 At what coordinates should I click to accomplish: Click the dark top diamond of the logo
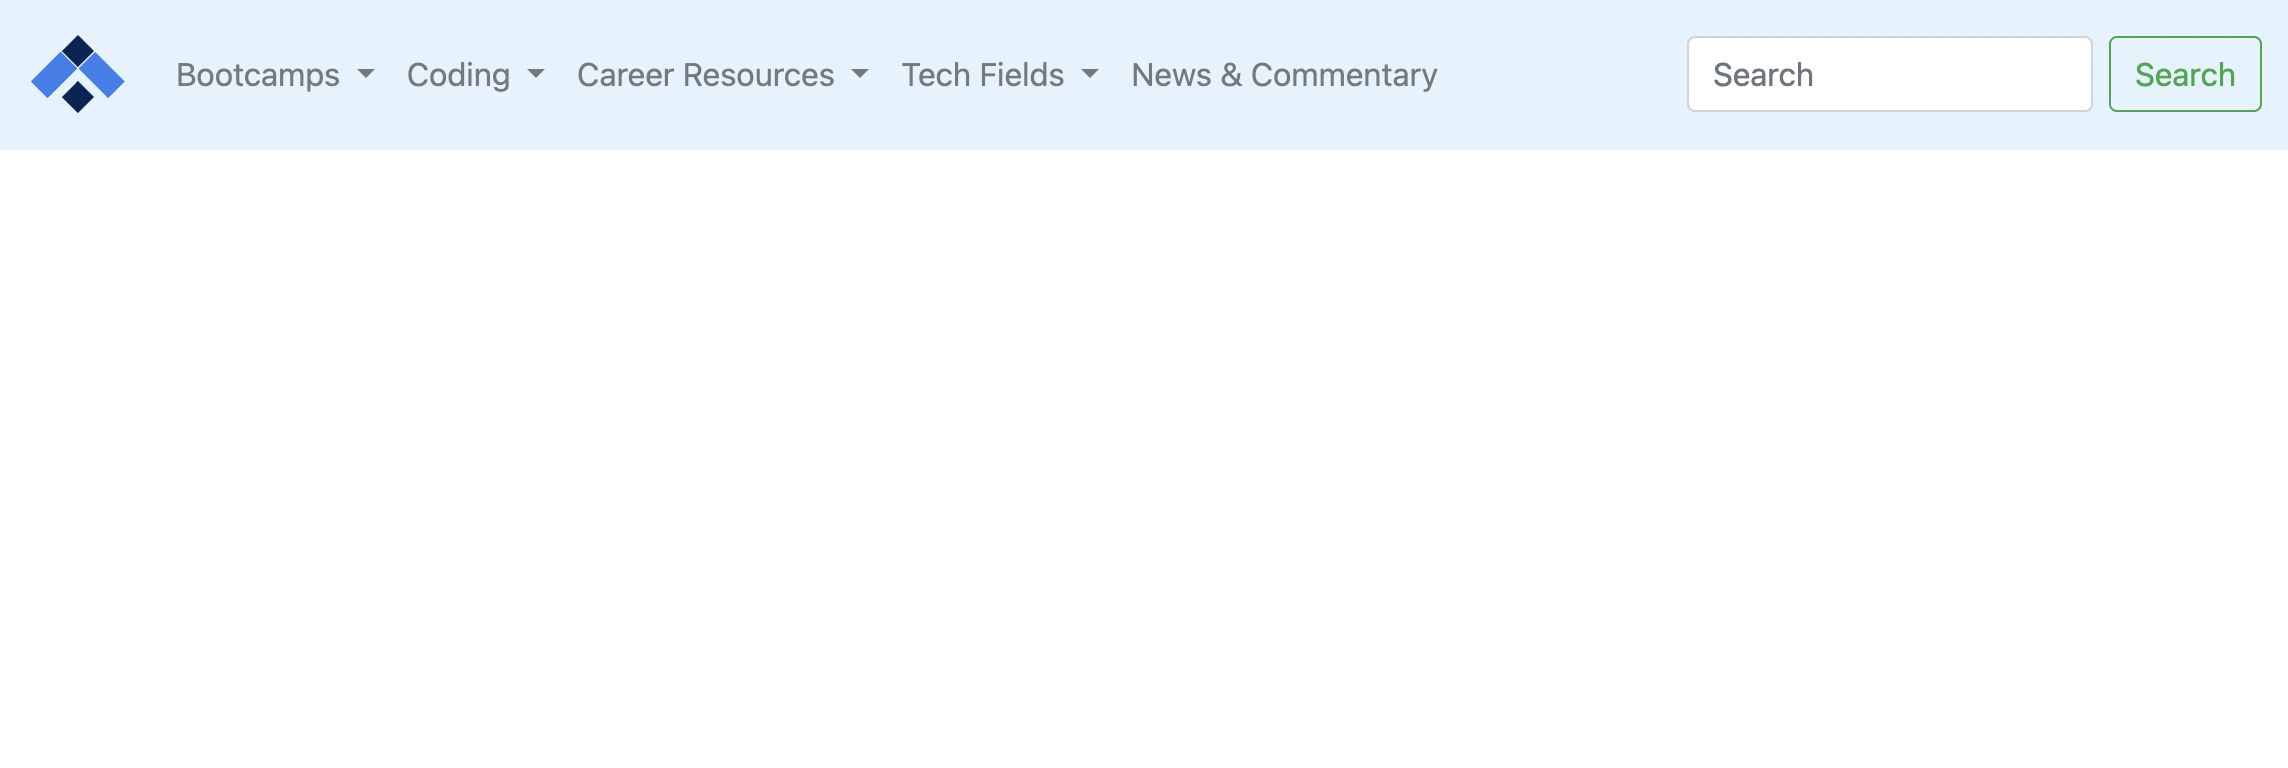click(78, 51)
